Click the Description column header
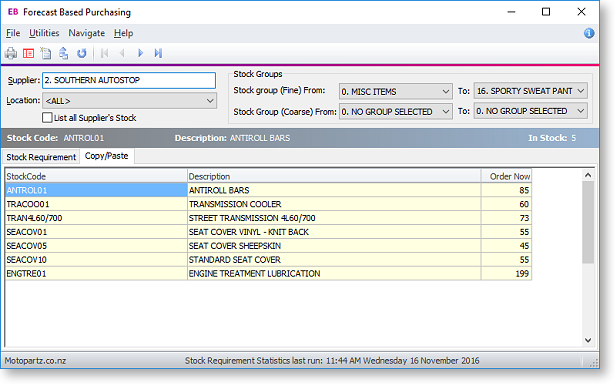The height and width of the screenshot is (384, 615). (x=334, y=176)
